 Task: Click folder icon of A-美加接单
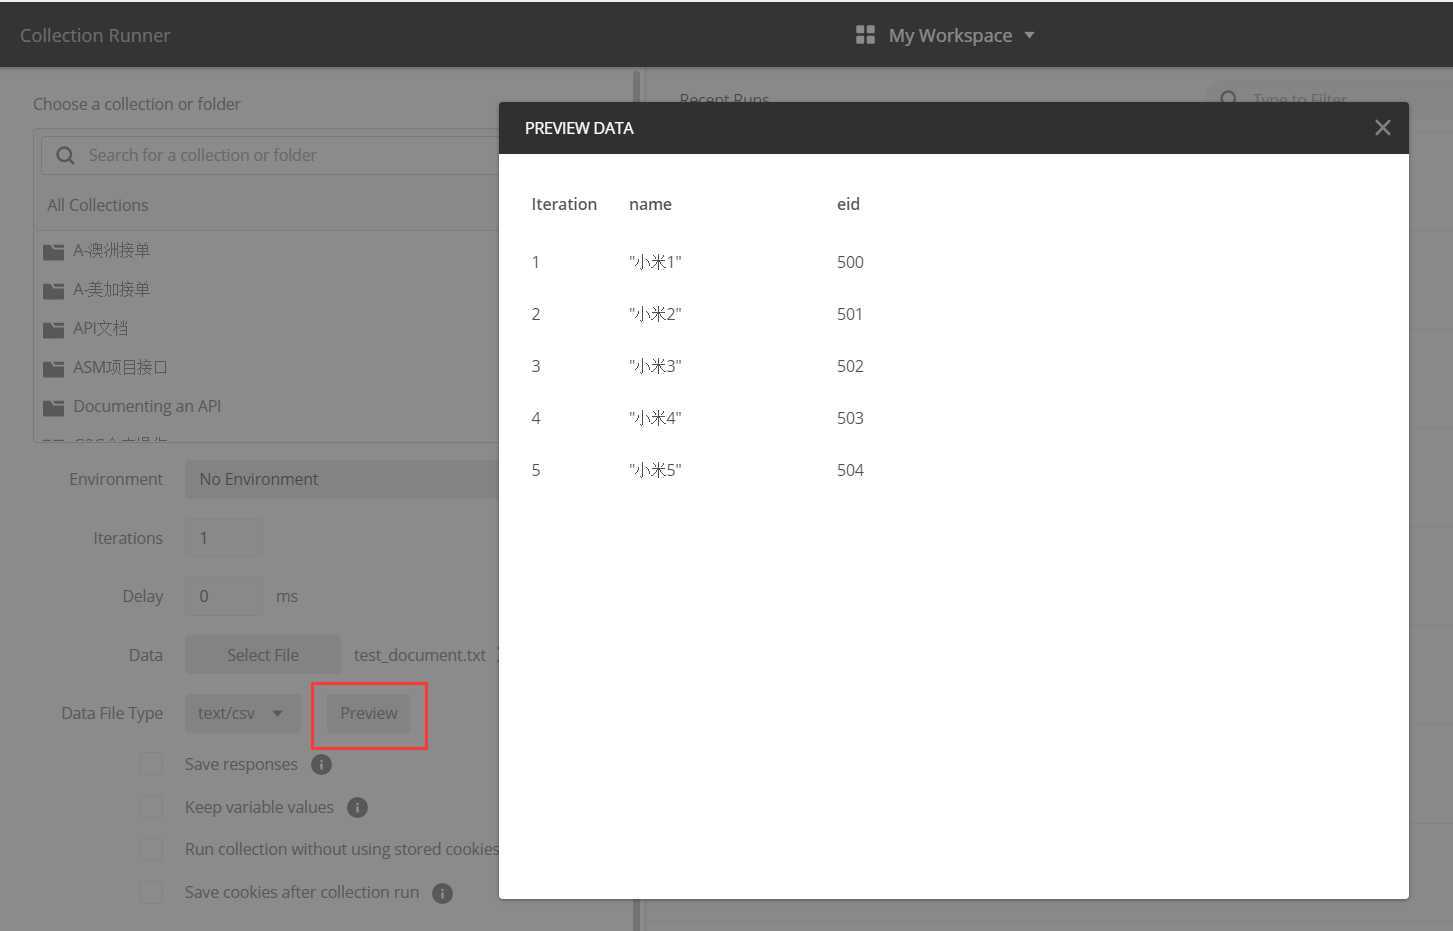pyautogui.click(x=53, y=290)
